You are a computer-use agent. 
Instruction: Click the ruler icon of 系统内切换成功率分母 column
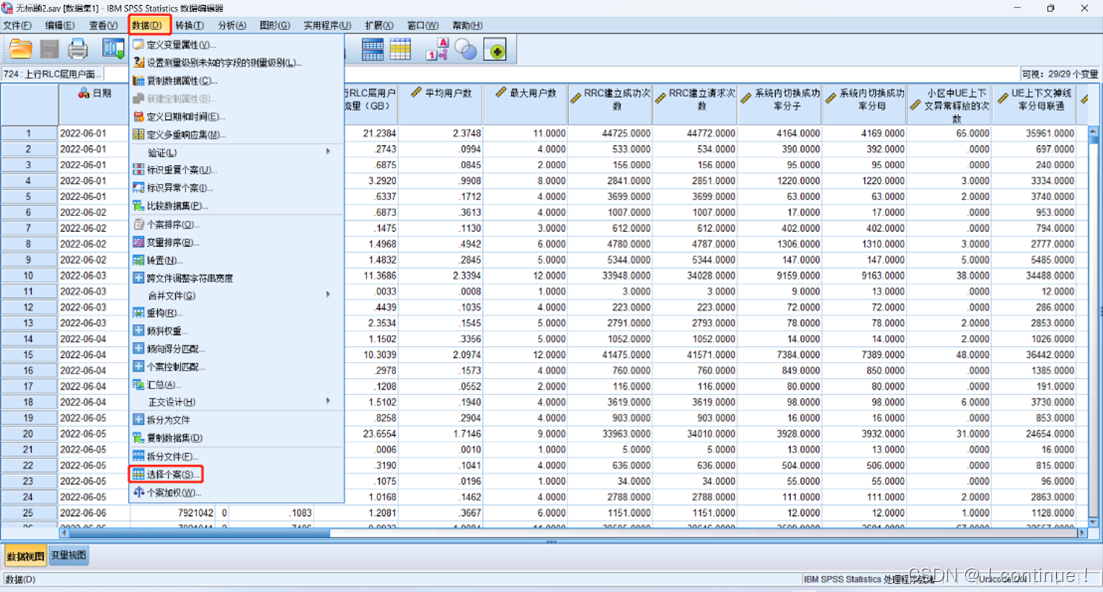pos(831,98)
